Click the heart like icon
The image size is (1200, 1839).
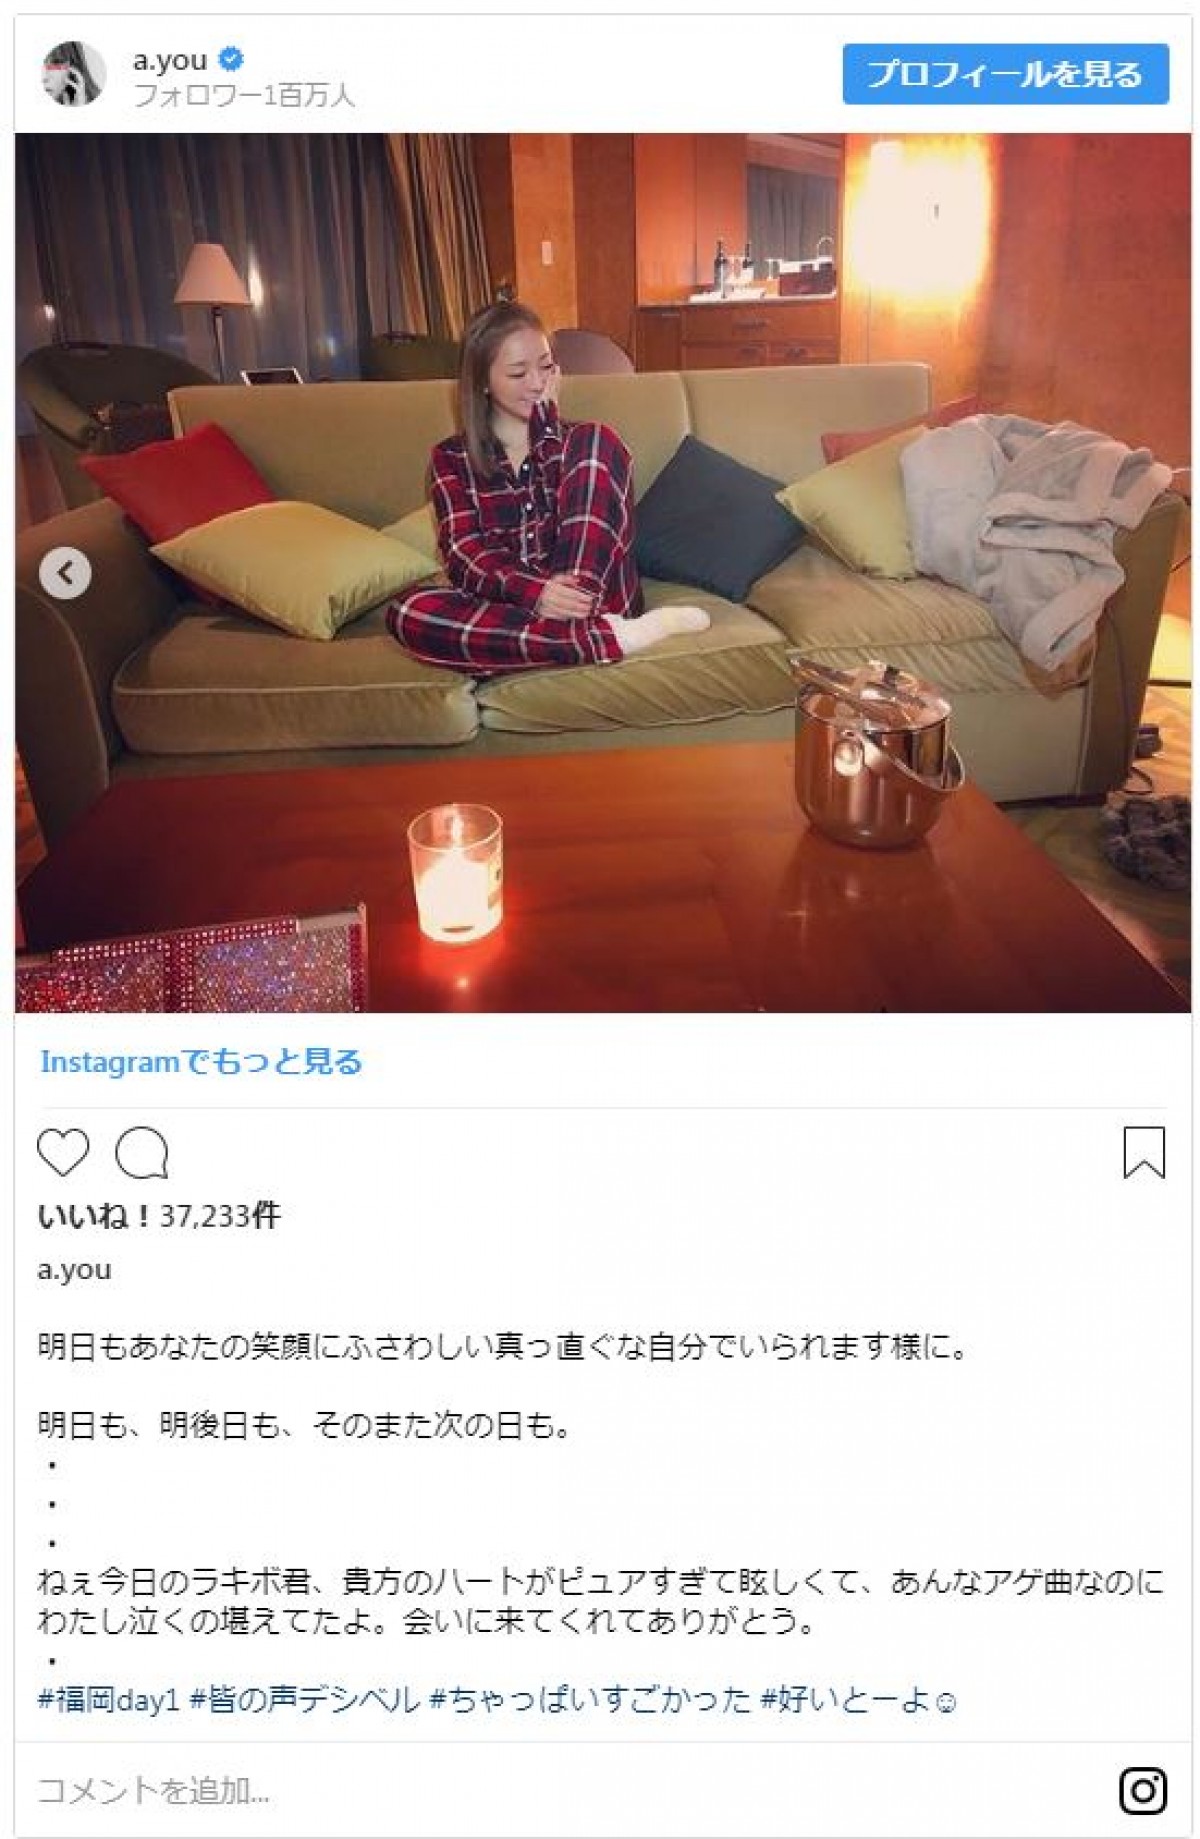pos(63,1153)
